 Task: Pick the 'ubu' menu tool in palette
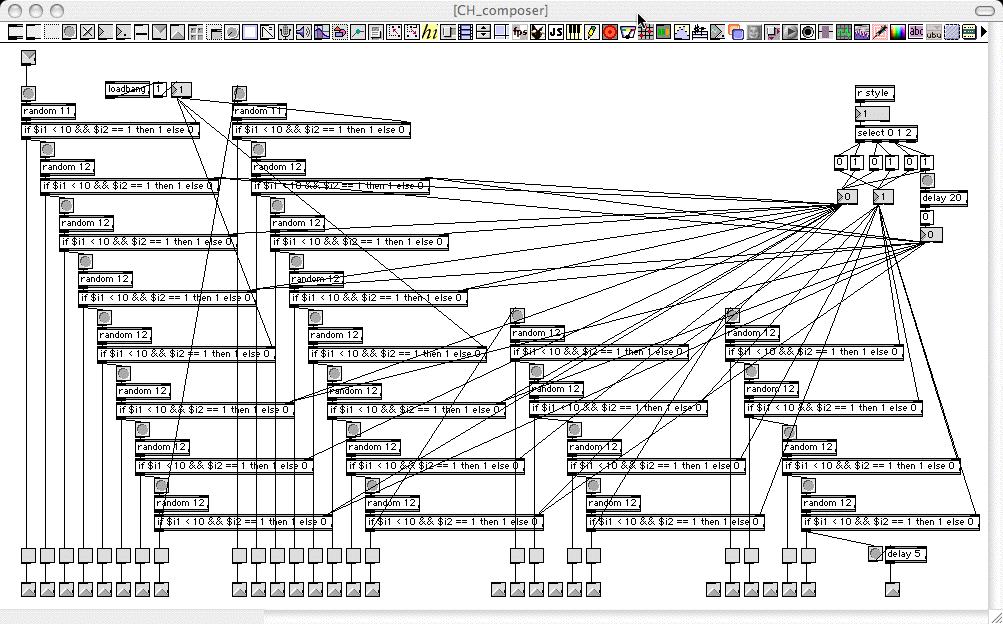(934, 31)
